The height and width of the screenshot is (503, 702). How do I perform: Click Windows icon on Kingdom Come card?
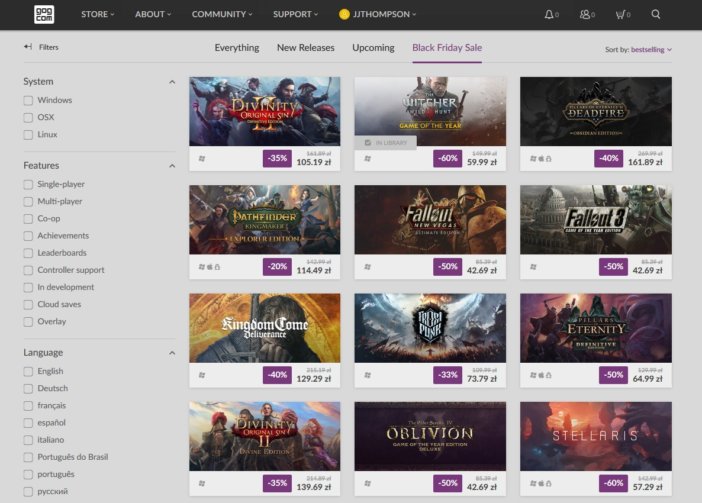202,375
